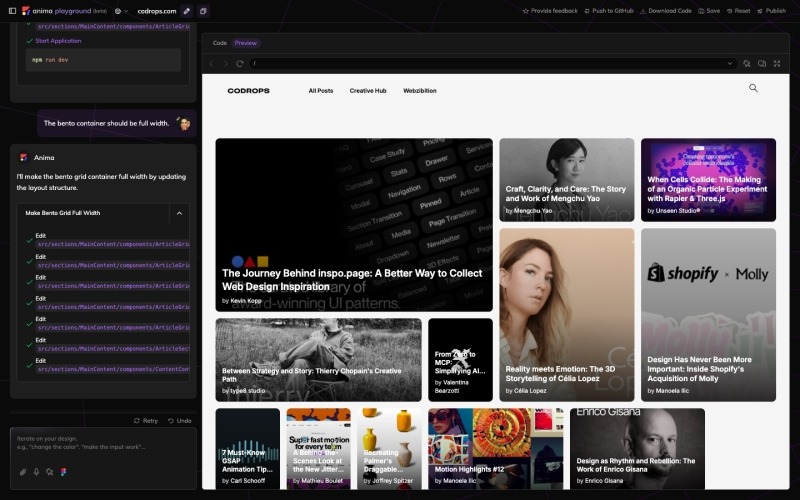Click the search magnifier on Codrops page
This screenshot has height=500, width=800.
point(753,88)
